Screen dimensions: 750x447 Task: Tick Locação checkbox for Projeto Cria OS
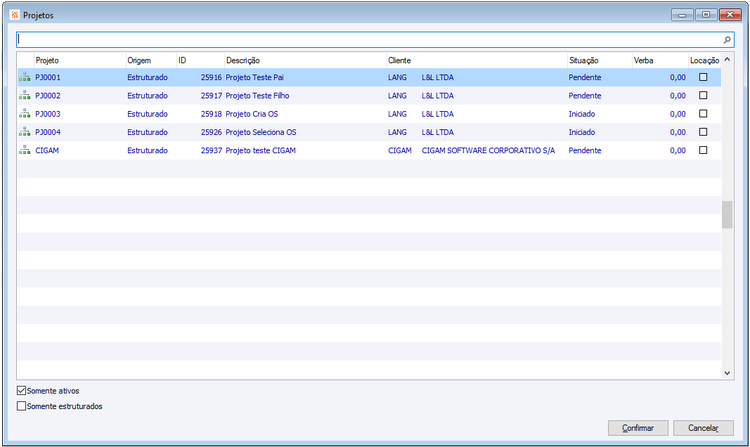(x=703, y=114)
